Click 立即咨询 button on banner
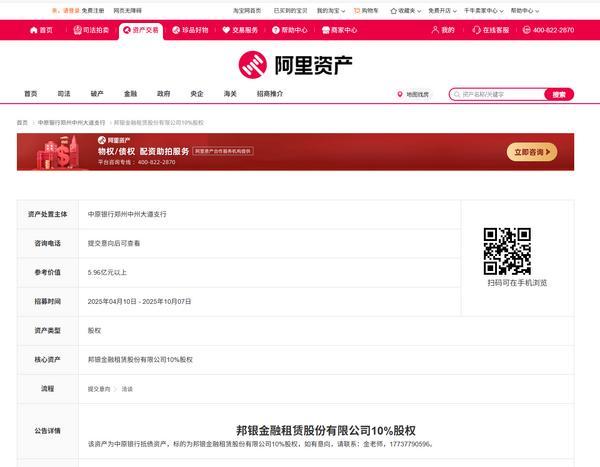The image size is (600, 467). [x=531, y=152]
